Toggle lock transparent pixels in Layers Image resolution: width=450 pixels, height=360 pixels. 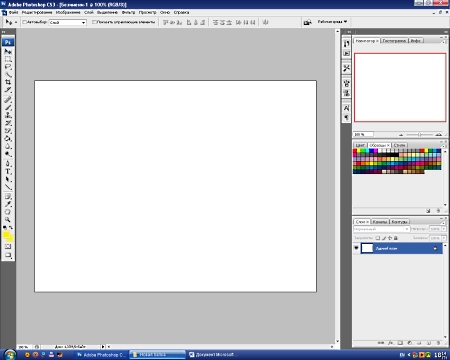[x=378, y=238]
